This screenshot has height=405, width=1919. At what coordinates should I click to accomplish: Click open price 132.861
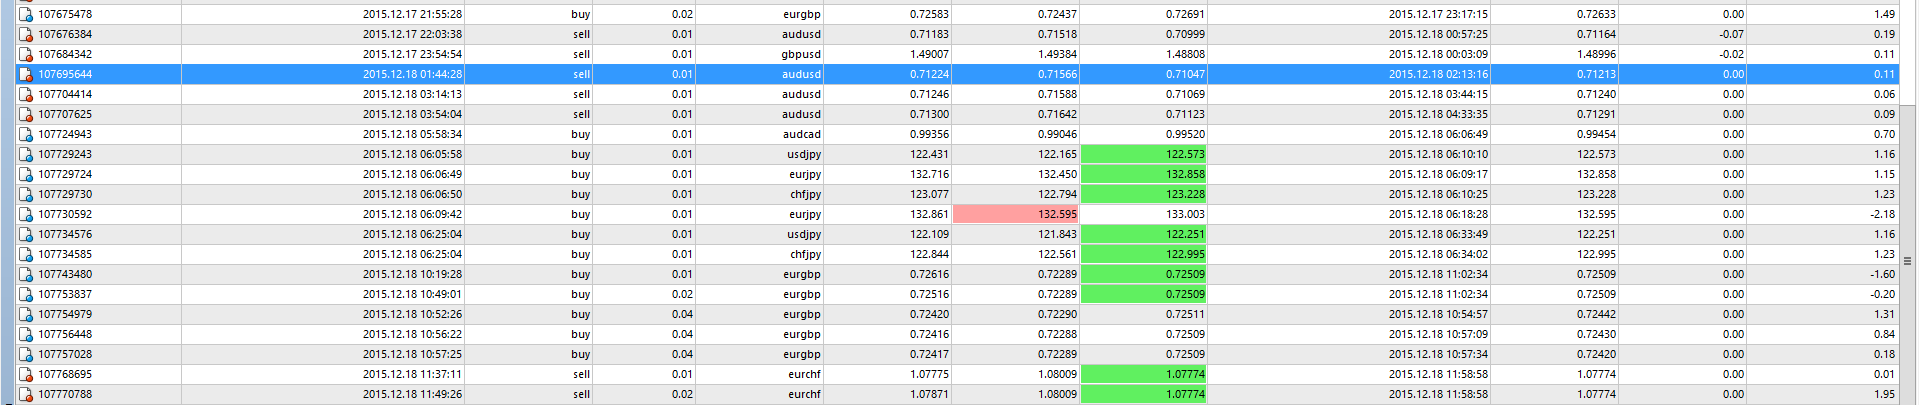929,214
